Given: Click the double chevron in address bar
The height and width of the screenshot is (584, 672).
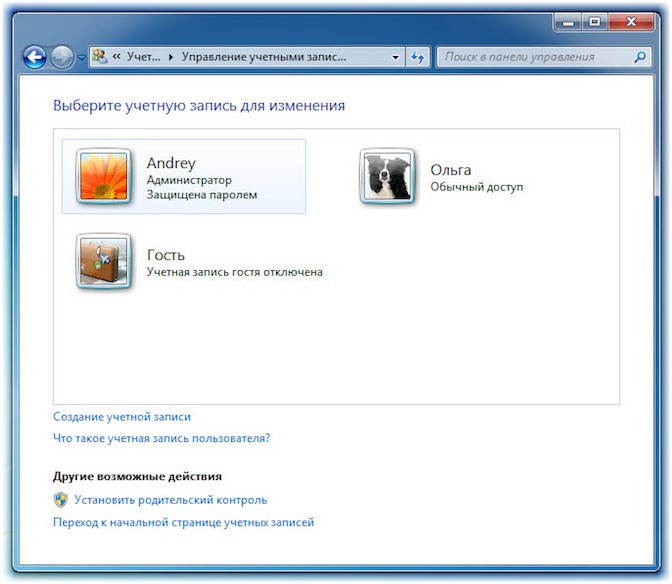Looking at the screenshot, I should (117, 57).
